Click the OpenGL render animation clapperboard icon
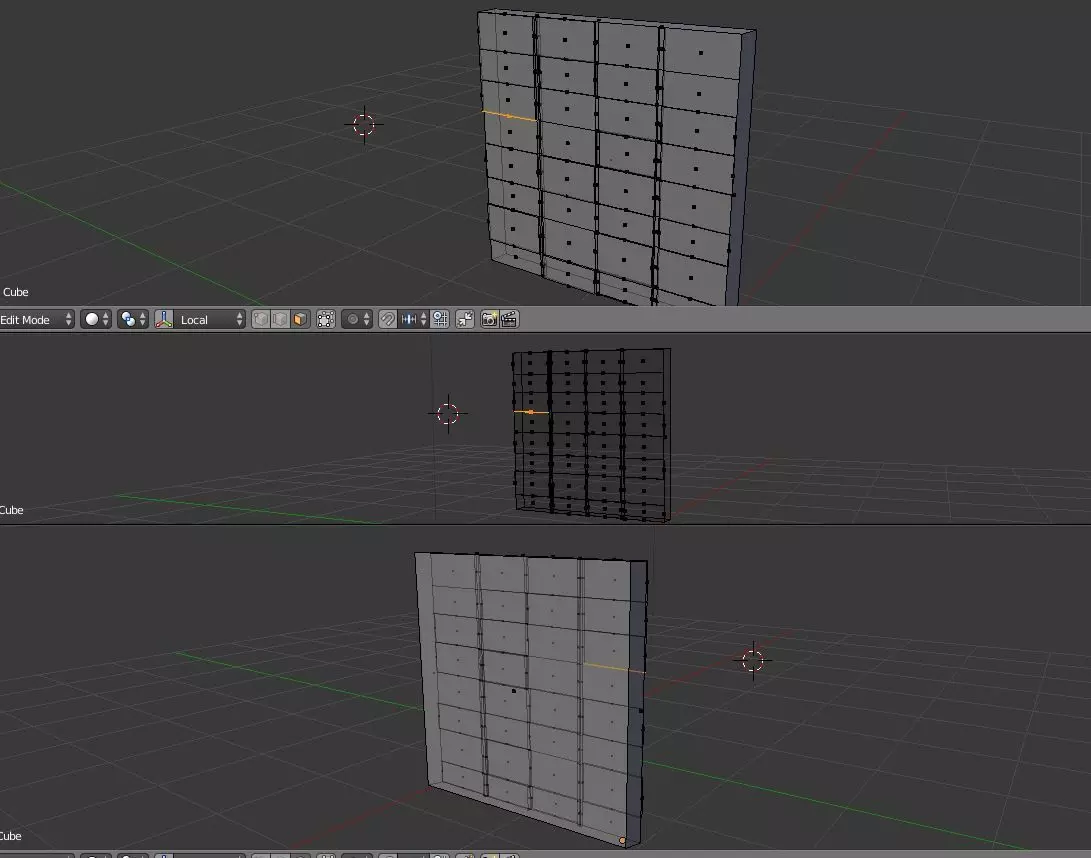This screenshot has width=1091, height=858. (509, 319)
